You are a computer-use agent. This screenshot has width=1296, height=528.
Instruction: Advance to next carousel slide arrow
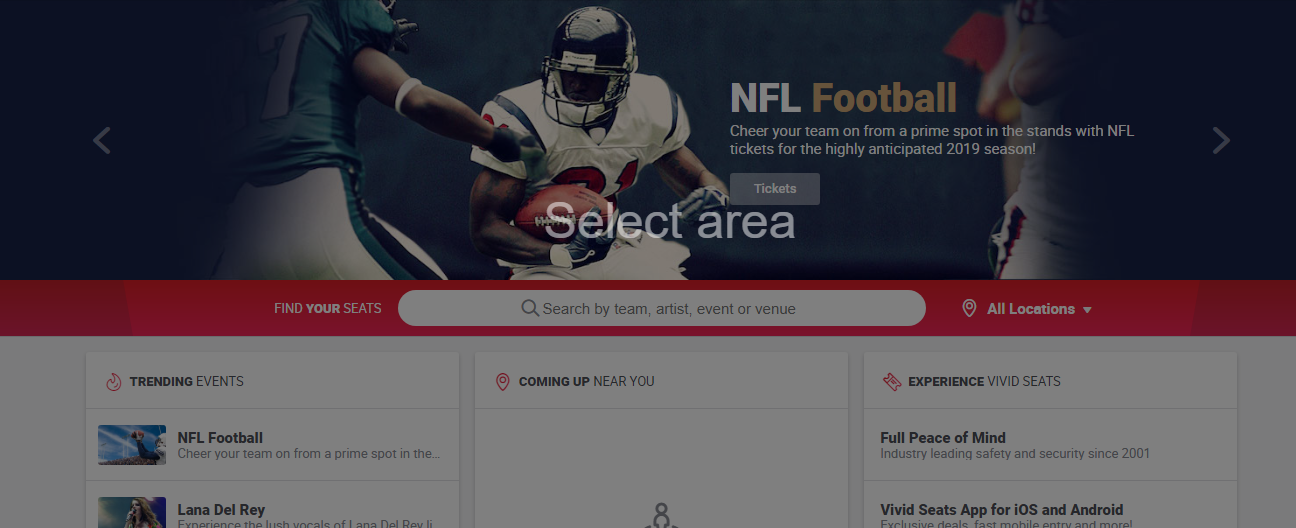1221,141
